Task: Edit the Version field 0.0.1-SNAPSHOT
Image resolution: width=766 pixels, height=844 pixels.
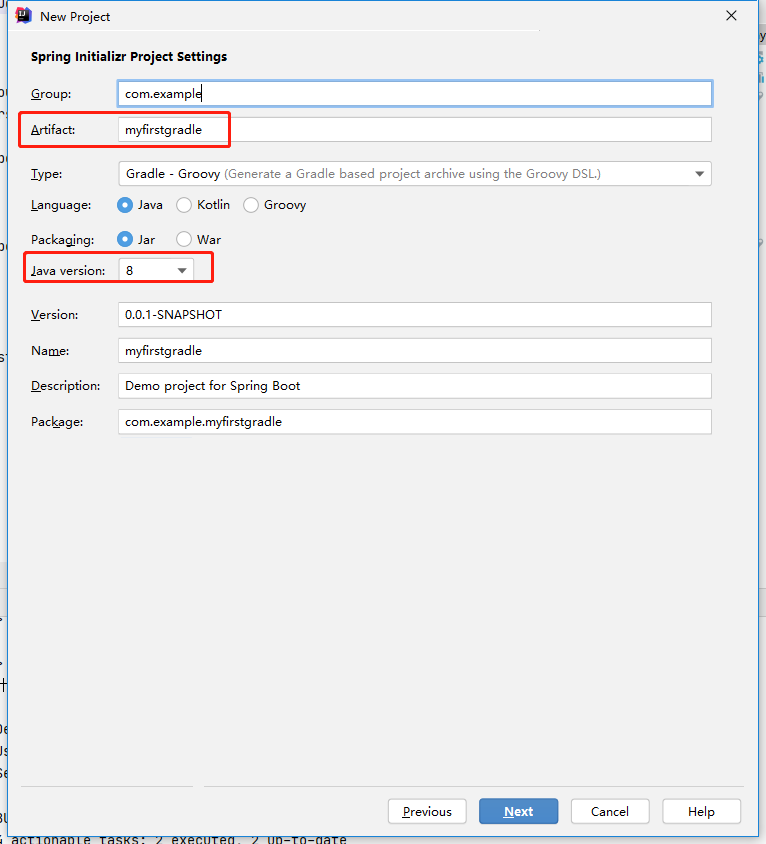Action: coord(415,315)
